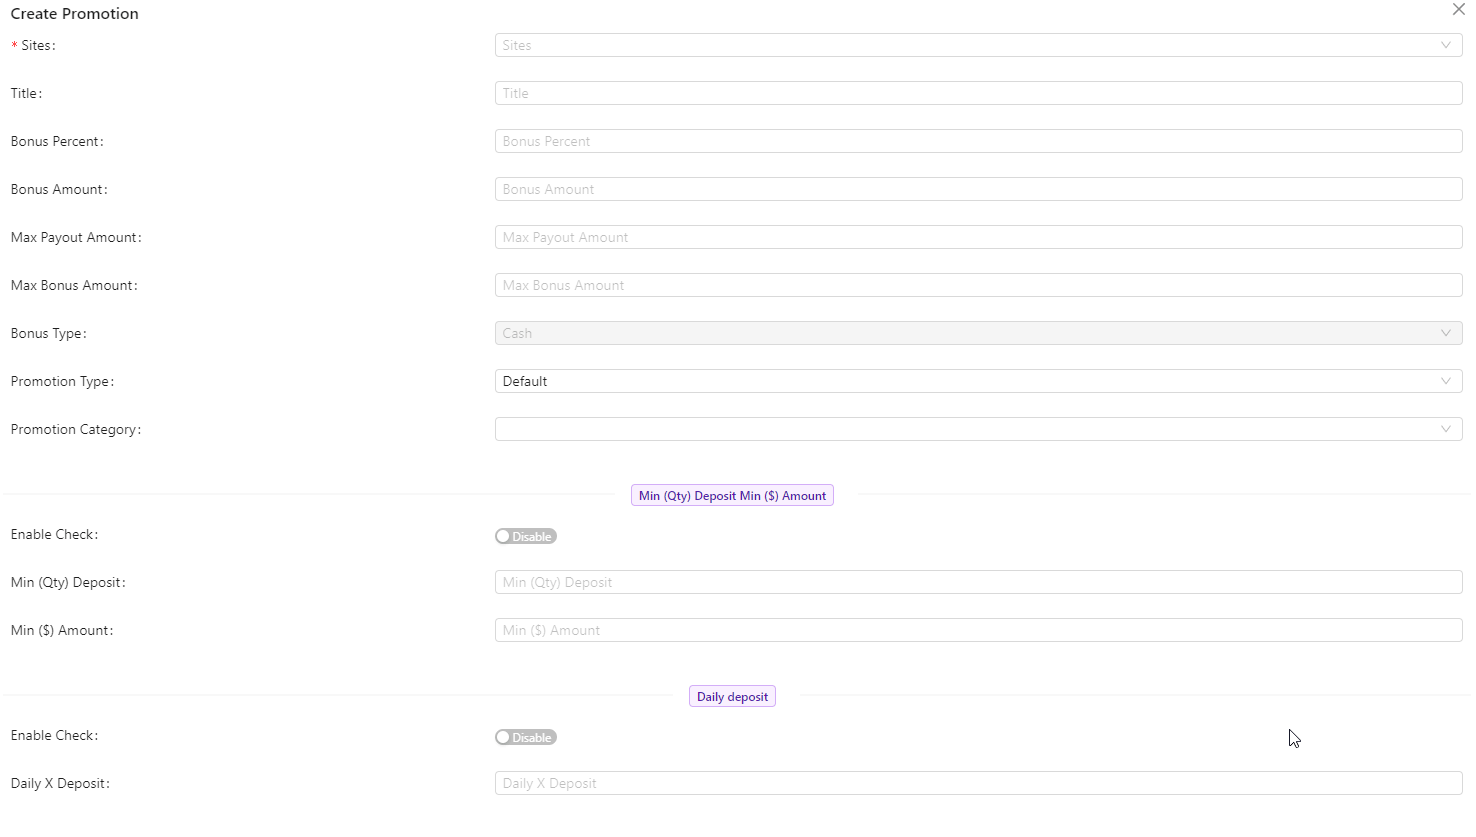Focus the Min ($) Amount field

pos(978,630)
